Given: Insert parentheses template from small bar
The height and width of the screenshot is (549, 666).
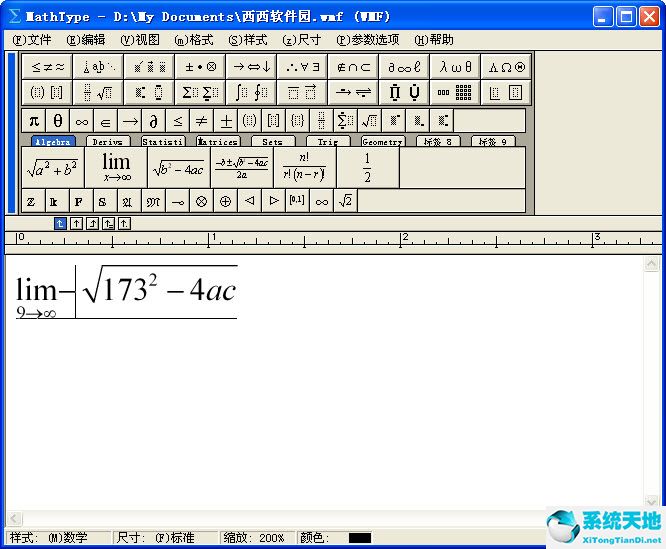Looking at the screenshot, I should tap(250, 121).
